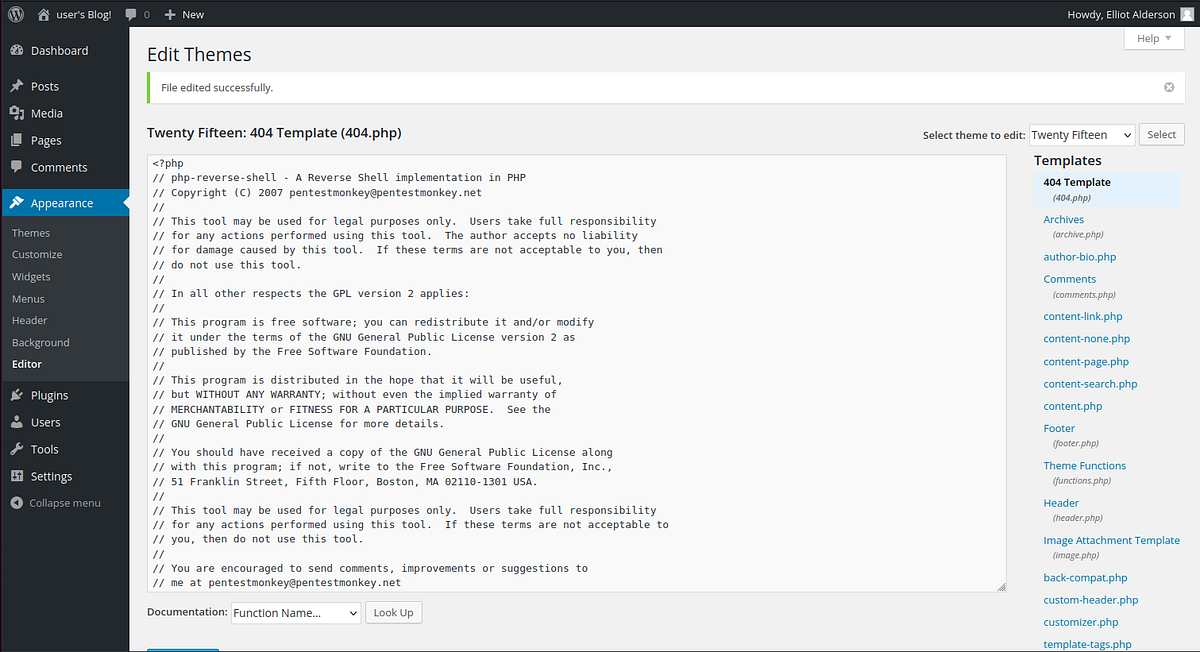Click the Tools wrench icon
The image size is (1200, 652).
click(x=17, y=449)
